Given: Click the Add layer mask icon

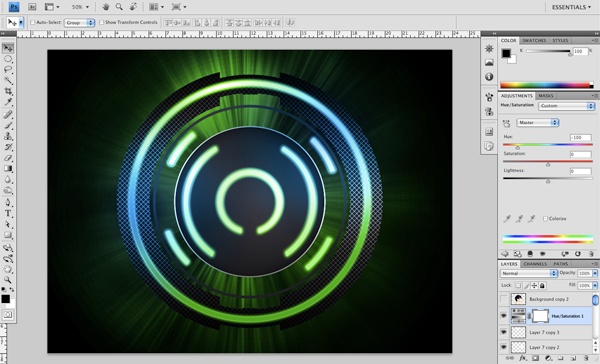Looking at the screenshot, I should [535, 358].
